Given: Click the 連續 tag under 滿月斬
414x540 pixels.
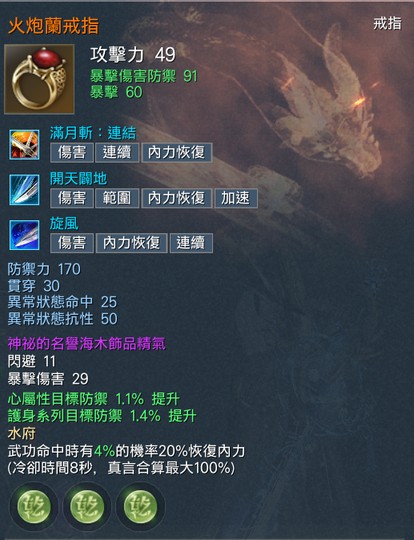Looking at the screenshot, I should pyautogui.click(x=117, y=153).
